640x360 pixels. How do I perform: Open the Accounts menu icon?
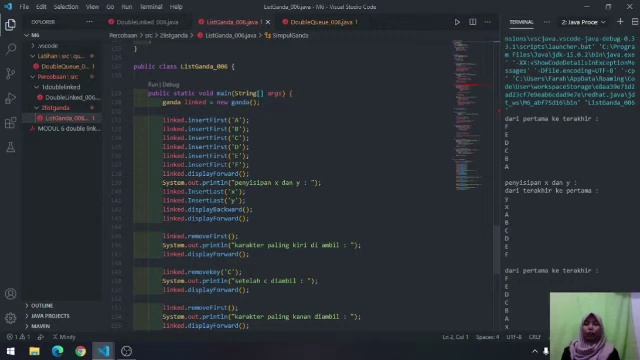point(11,294)
